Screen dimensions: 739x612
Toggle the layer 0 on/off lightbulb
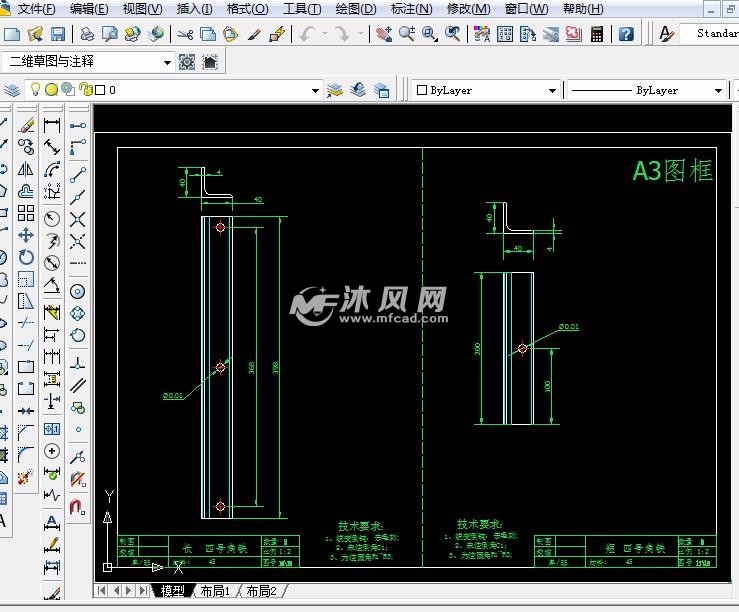35,89
